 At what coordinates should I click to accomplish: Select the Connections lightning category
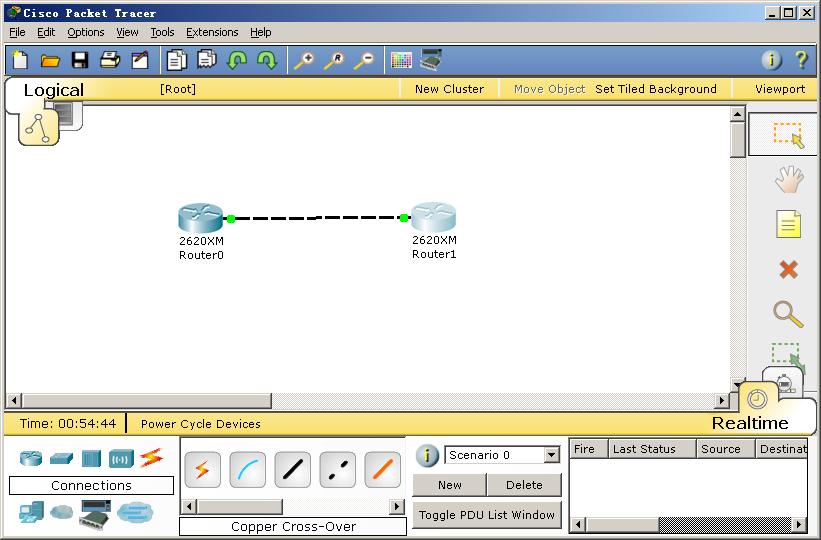coord(151,458)
